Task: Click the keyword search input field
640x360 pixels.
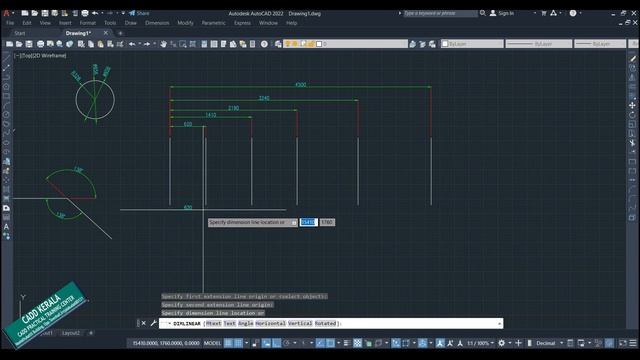Action: tap(440, 13)
